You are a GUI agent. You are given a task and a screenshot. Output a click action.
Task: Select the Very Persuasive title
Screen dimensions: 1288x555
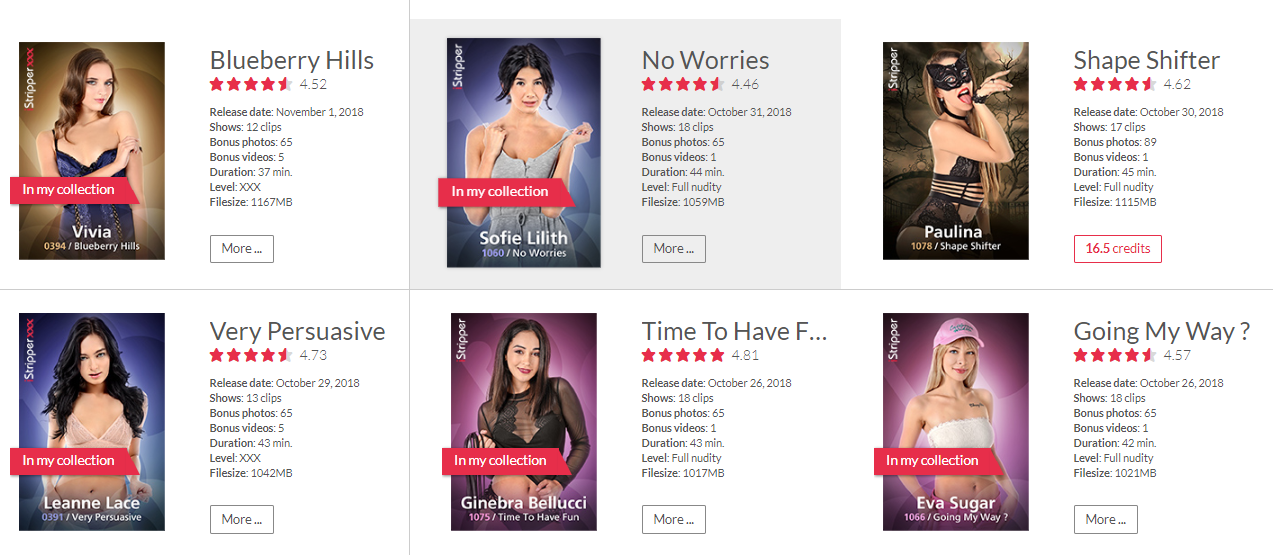(298, 331)
